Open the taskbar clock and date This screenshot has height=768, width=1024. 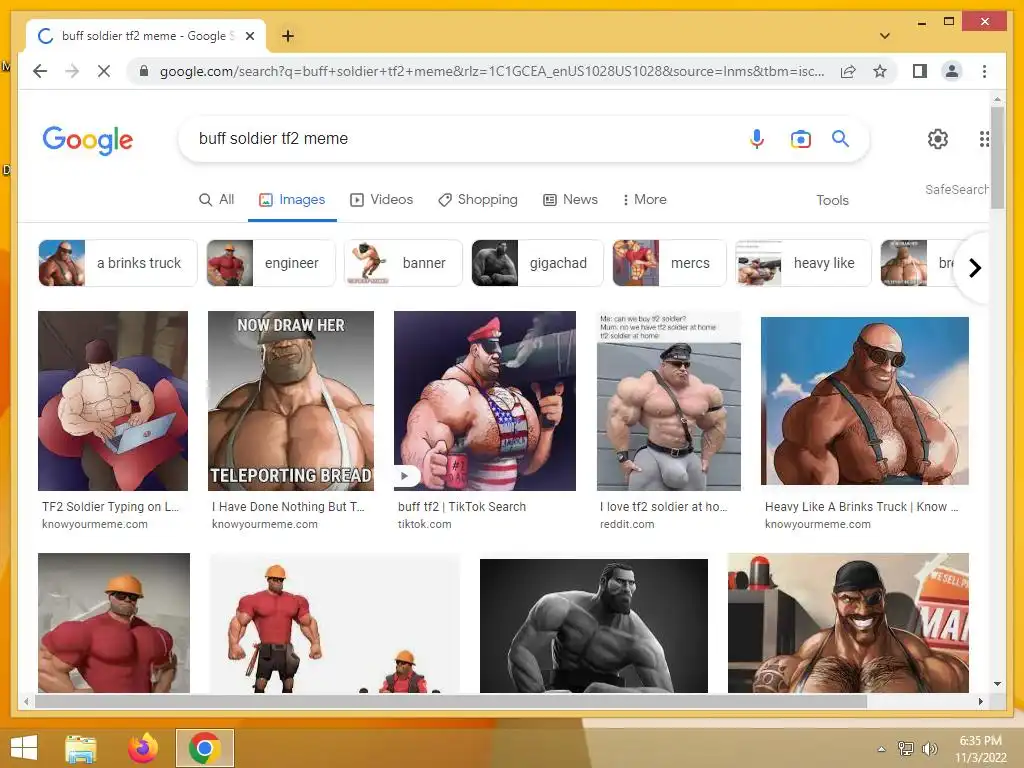click(981, 749)
